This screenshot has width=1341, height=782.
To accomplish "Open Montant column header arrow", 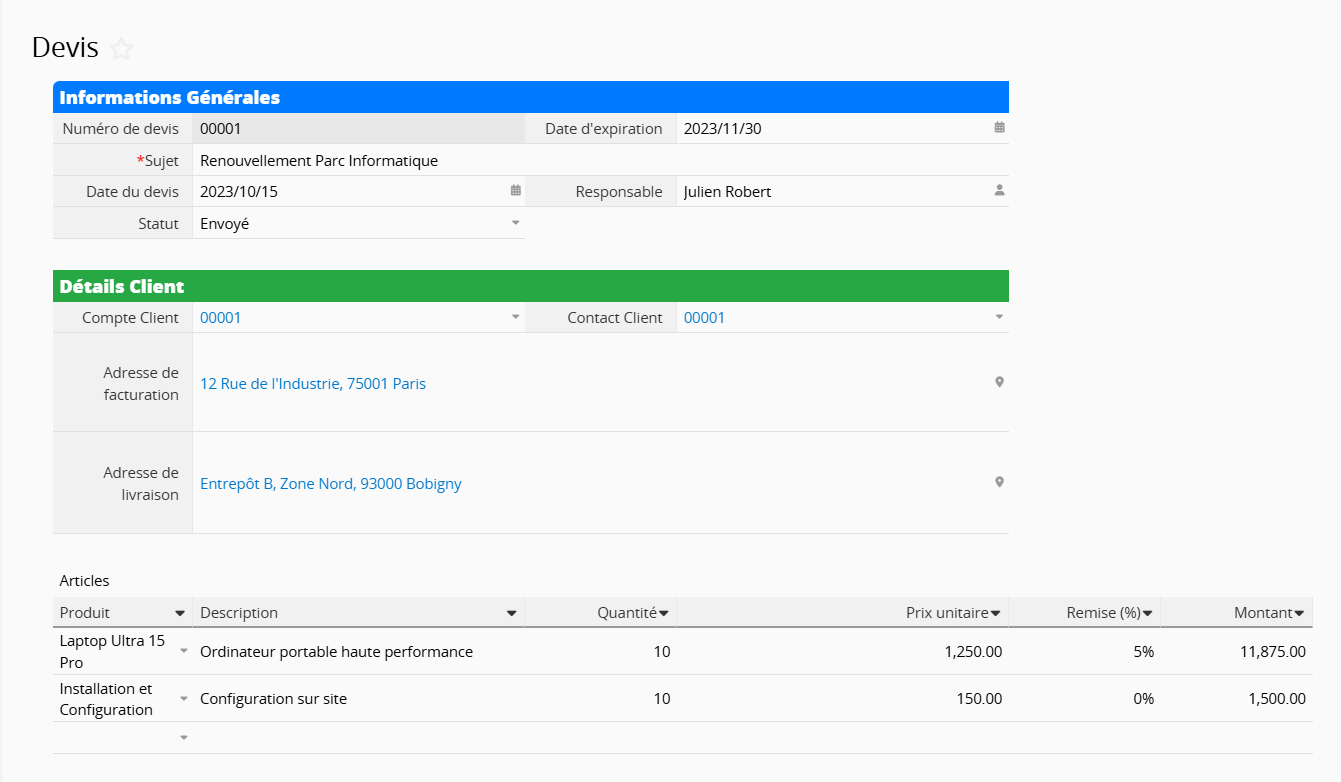I will [1299, 613].
